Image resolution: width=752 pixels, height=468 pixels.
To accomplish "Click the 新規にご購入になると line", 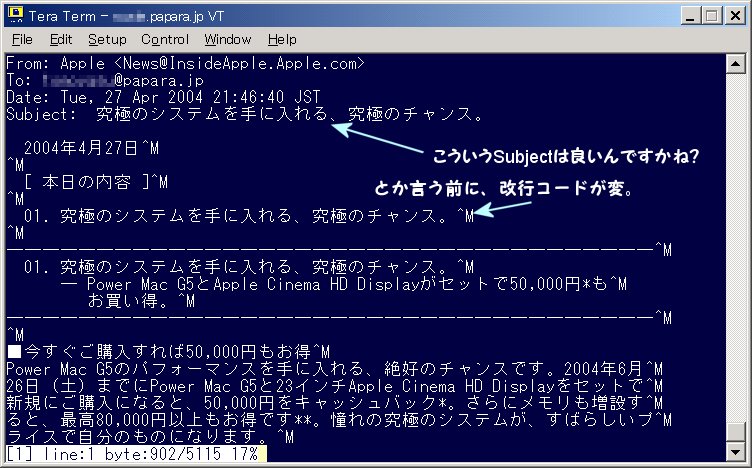I will [x=335, y=402].
